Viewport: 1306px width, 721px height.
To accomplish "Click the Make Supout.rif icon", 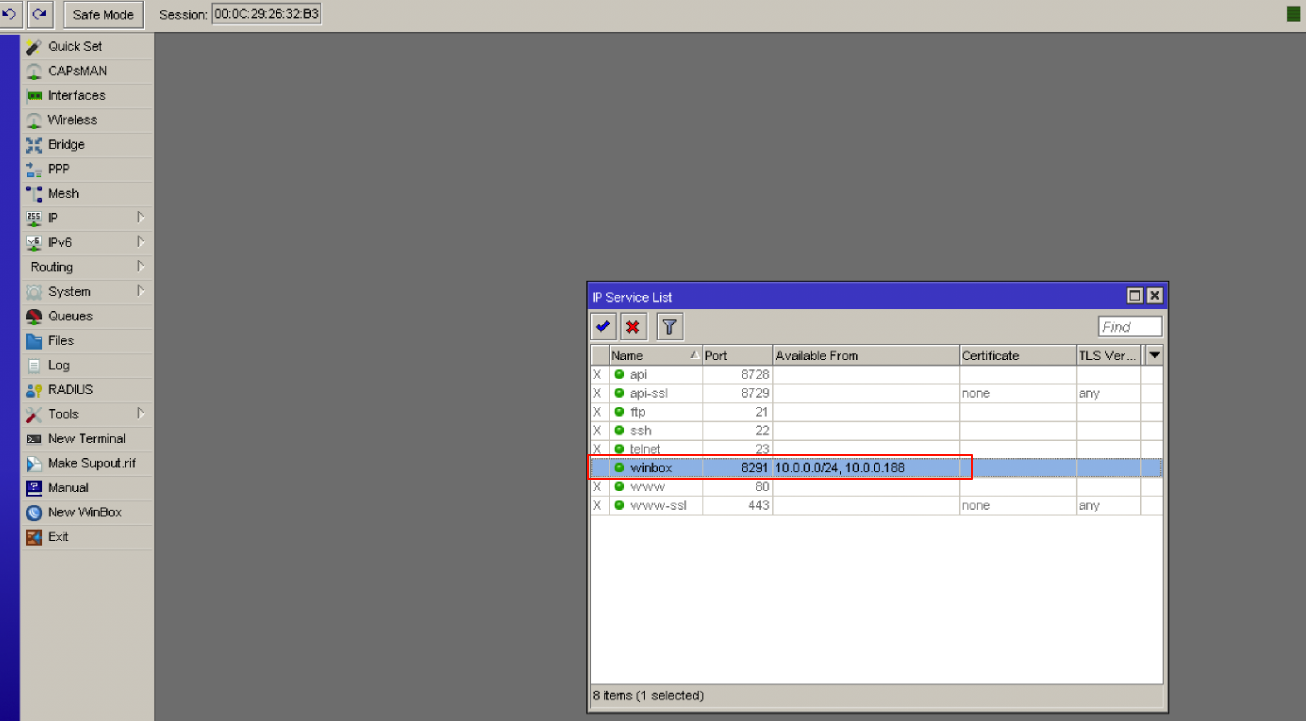I will point(34,463).
